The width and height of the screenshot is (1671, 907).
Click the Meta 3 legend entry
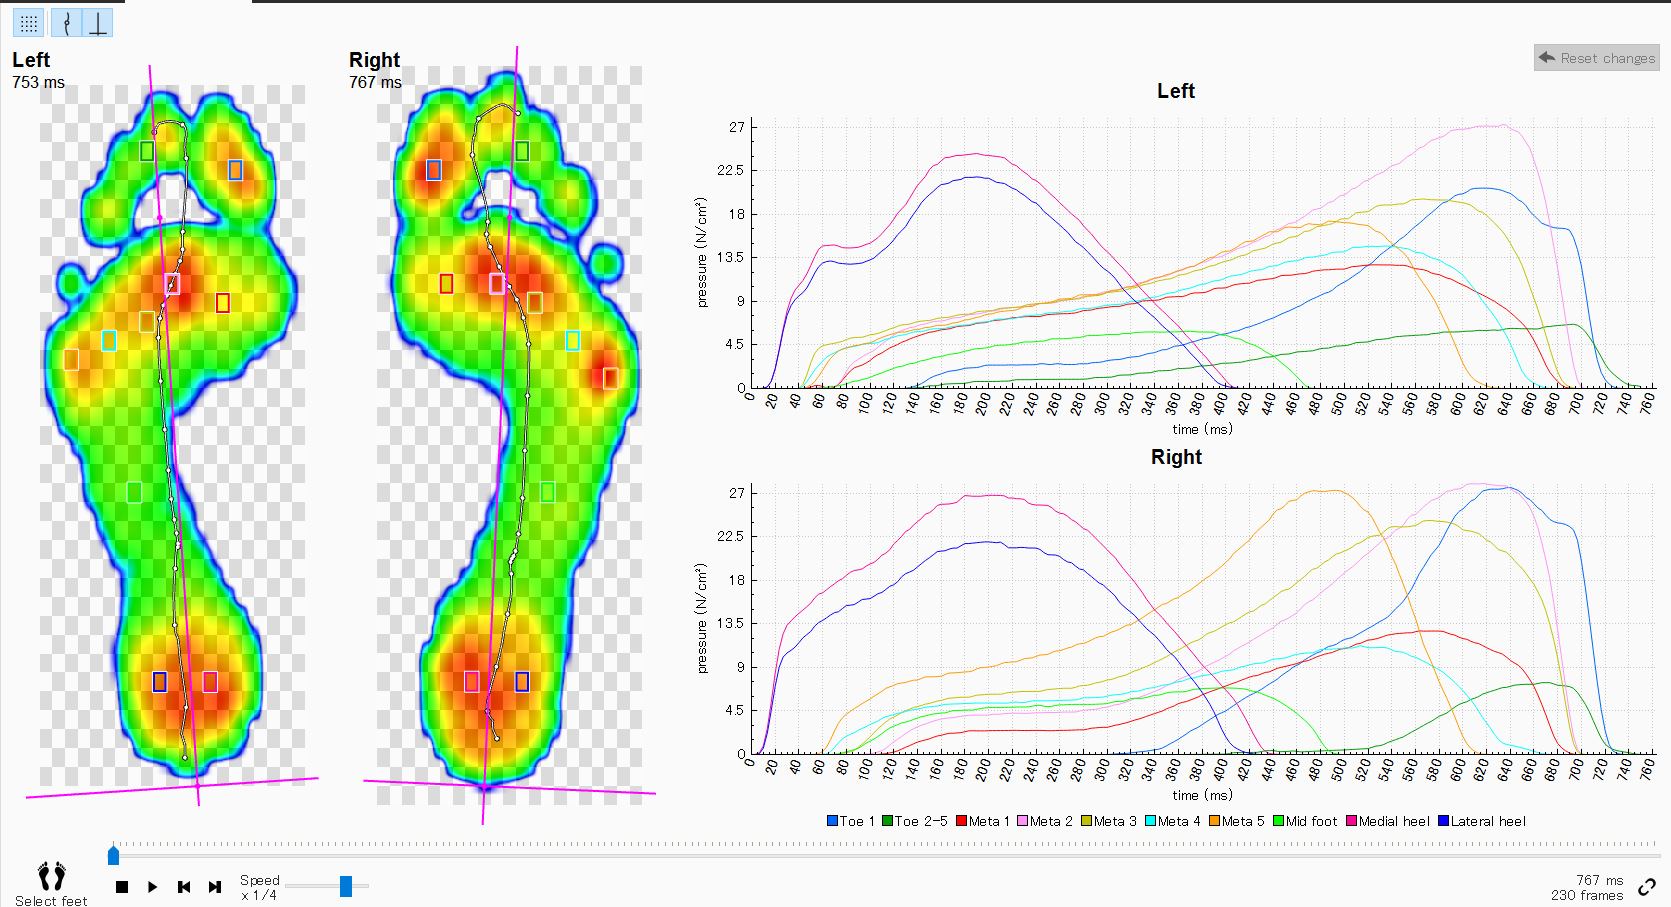[x=1109, y=821]
